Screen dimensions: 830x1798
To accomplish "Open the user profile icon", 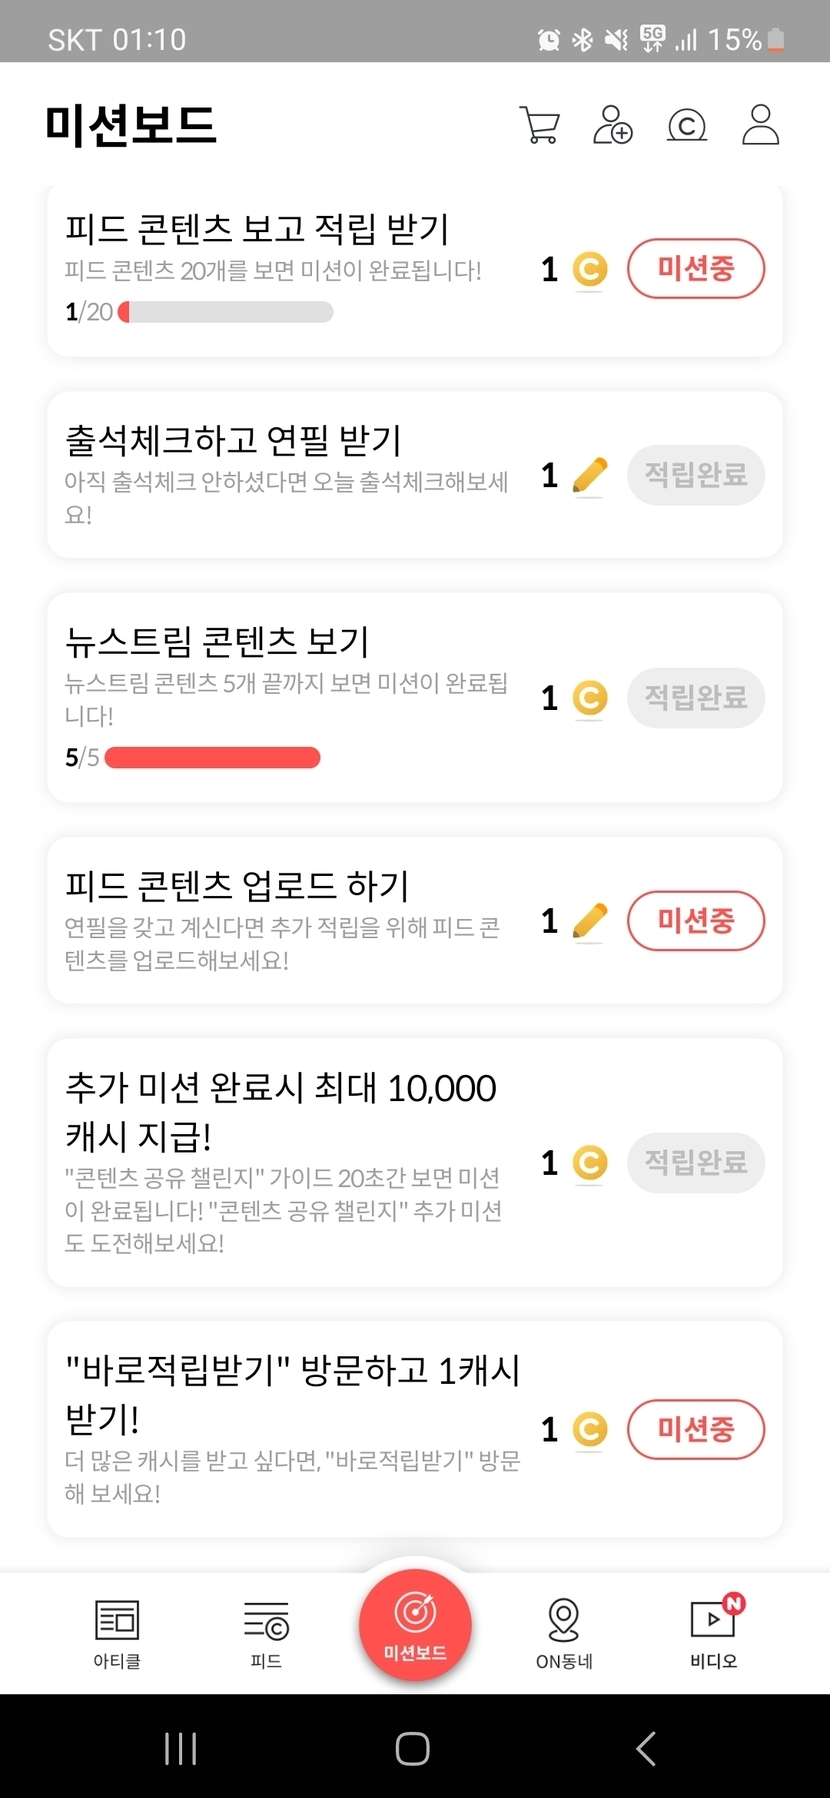I will tap(760, 126).
